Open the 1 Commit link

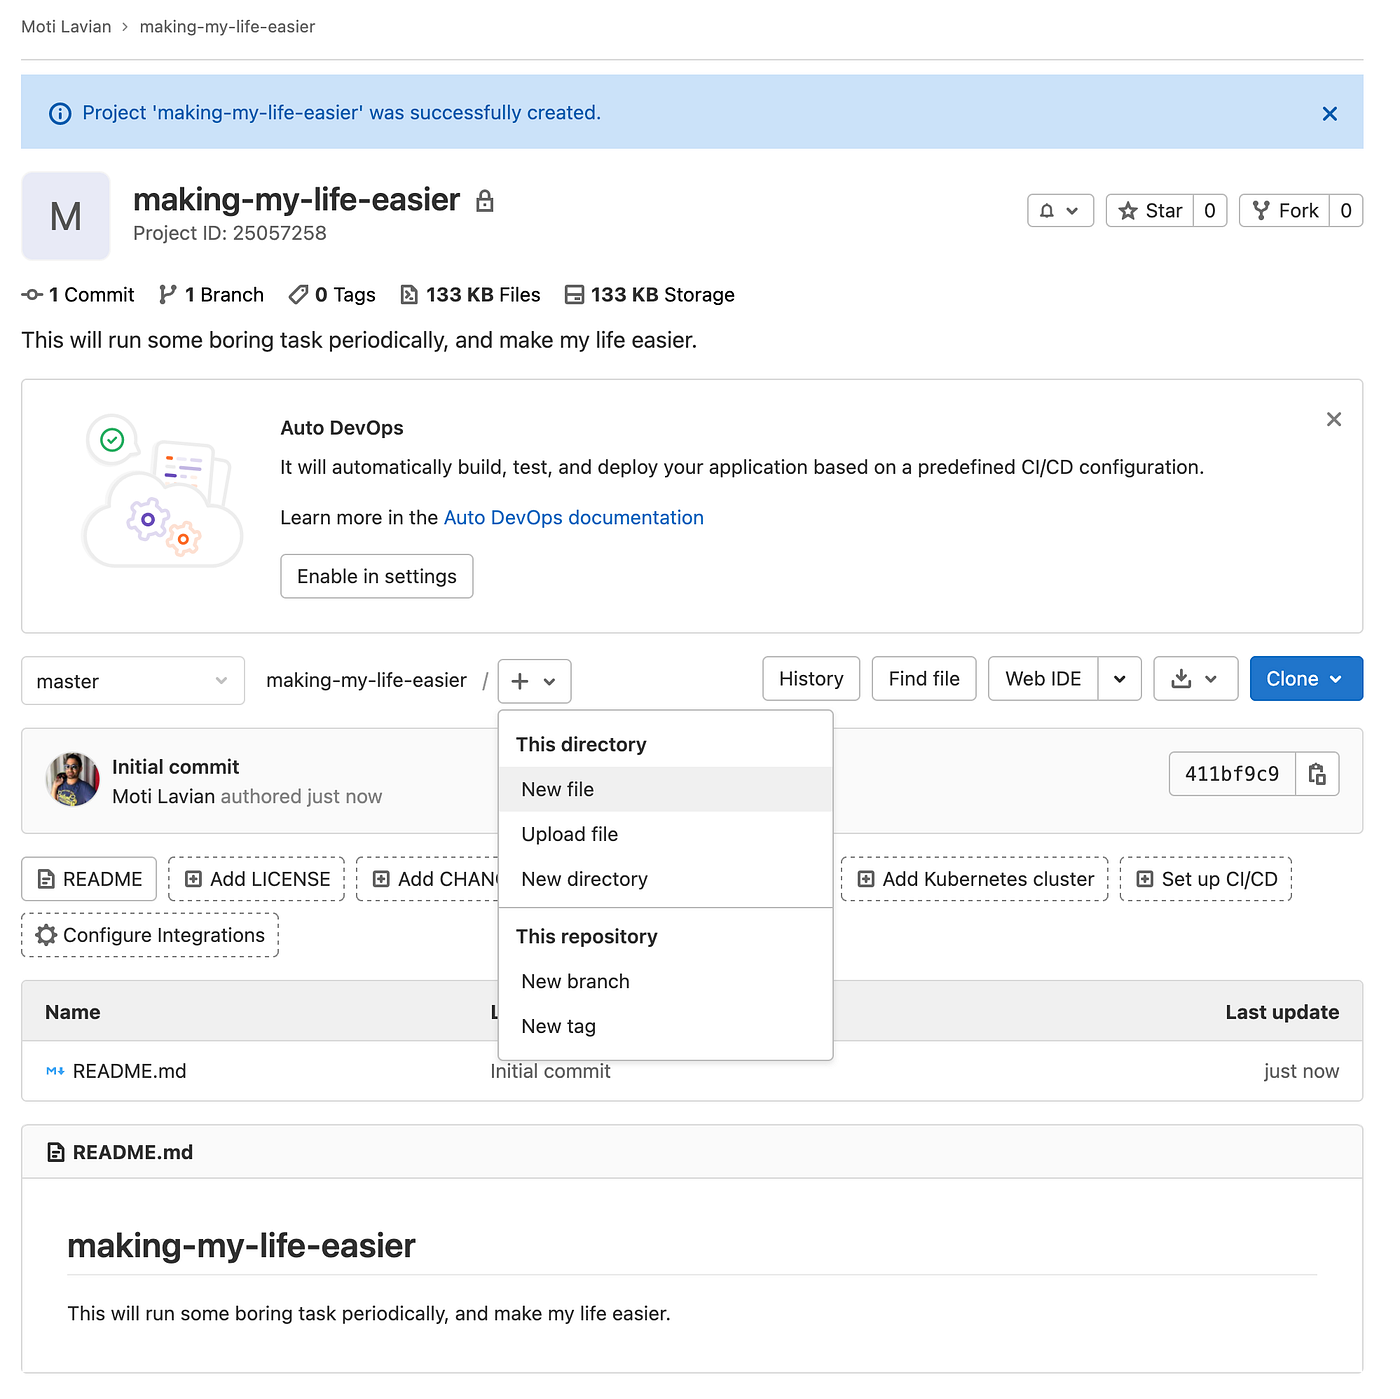pyautogui.click(x=78, y=295)
